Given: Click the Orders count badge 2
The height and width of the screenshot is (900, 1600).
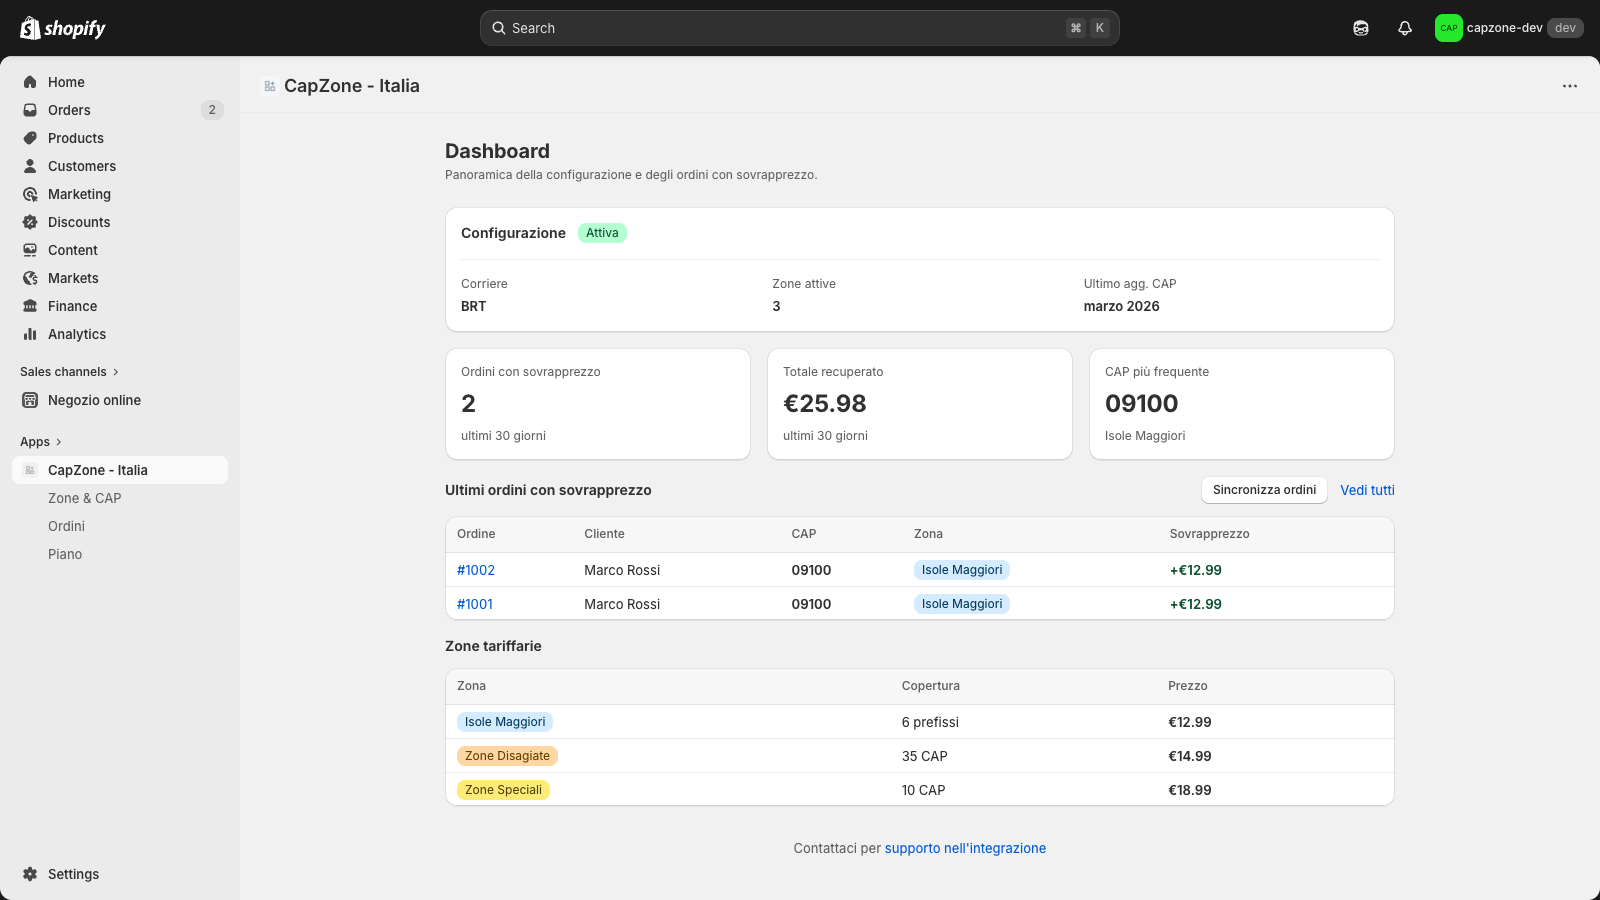Looking at the screenshot, I should (212, 110).
